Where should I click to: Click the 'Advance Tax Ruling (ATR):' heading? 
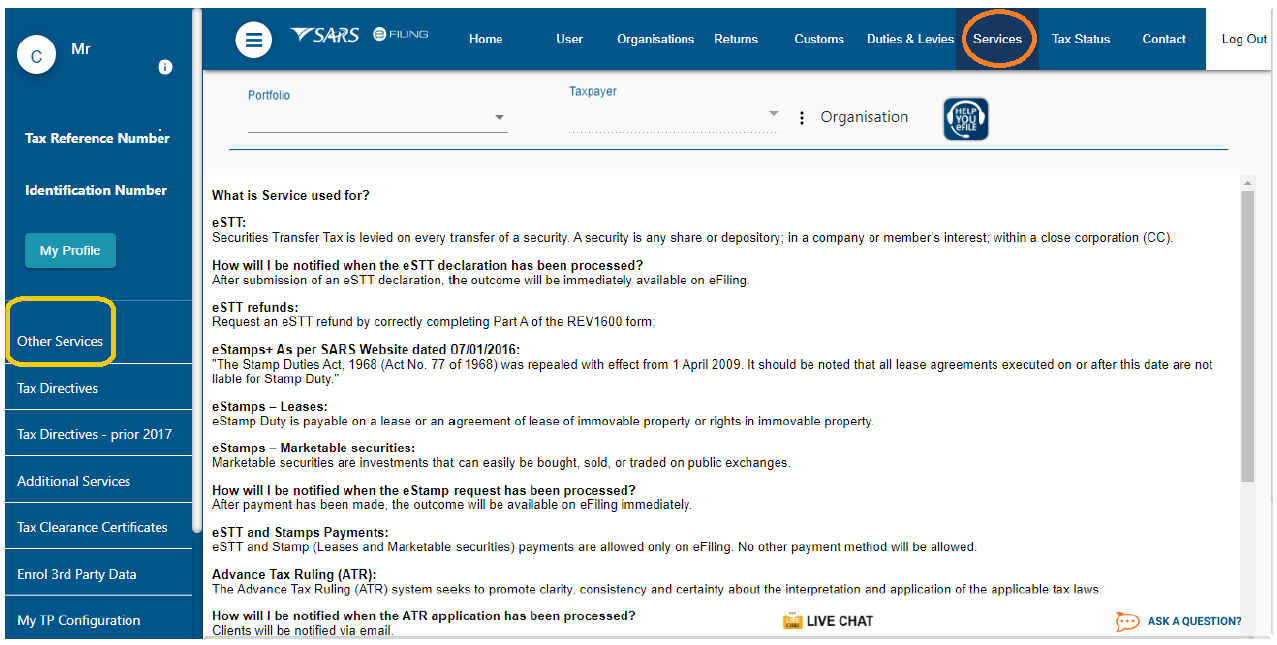click(294, 574)
